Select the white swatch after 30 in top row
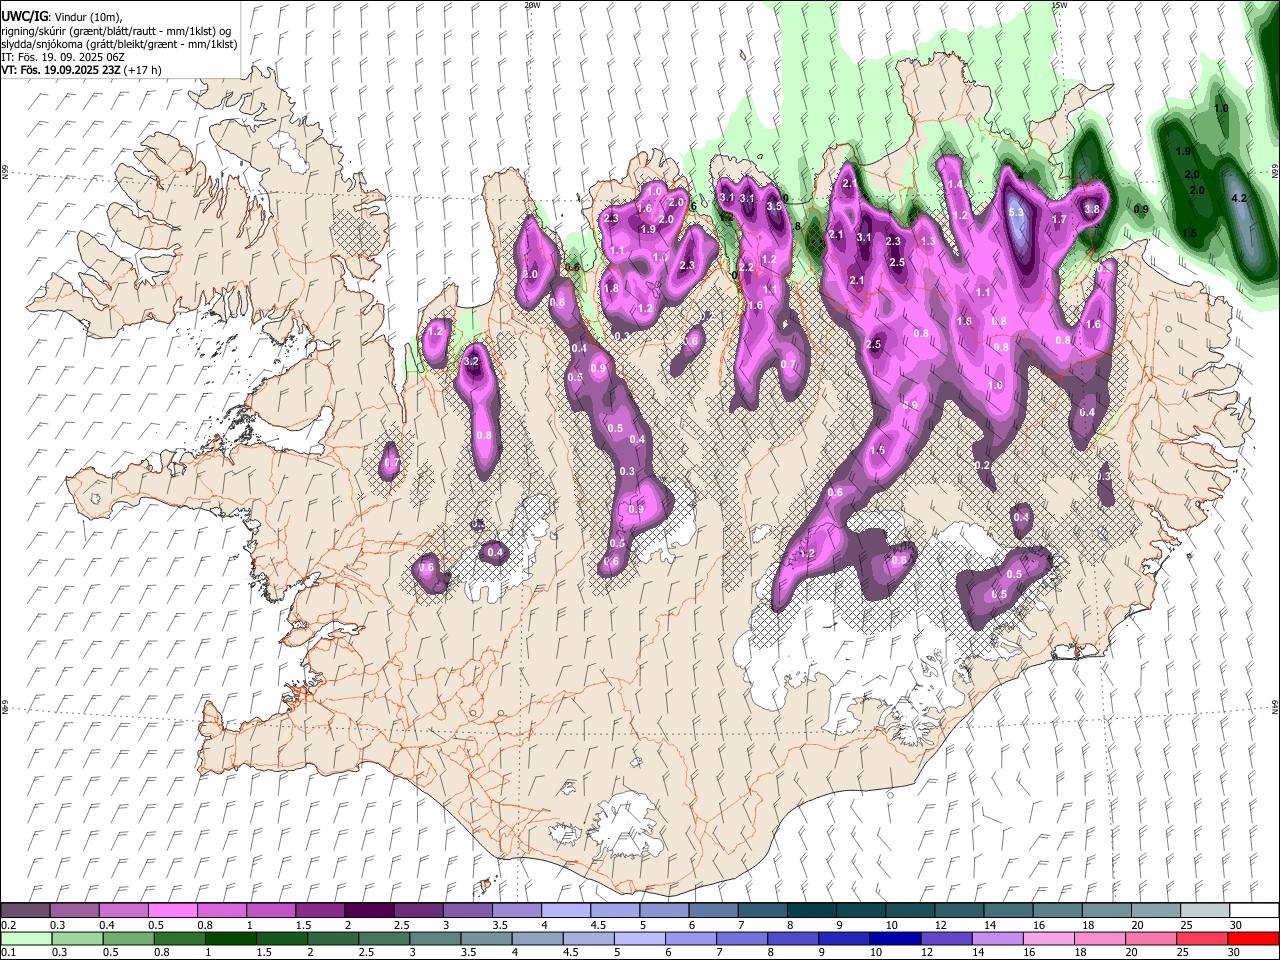1280x960 pixels. pos(1253,911)
